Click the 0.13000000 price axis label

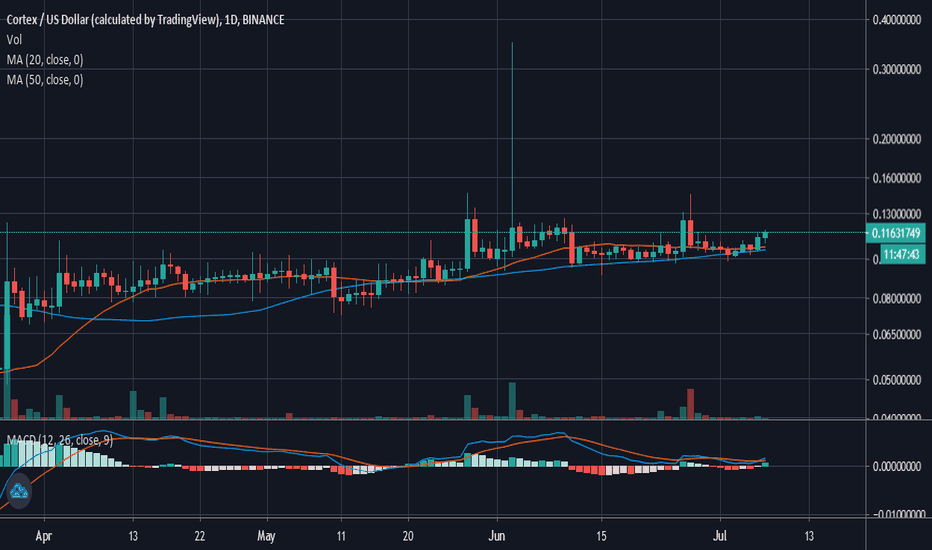coord(896,214)
